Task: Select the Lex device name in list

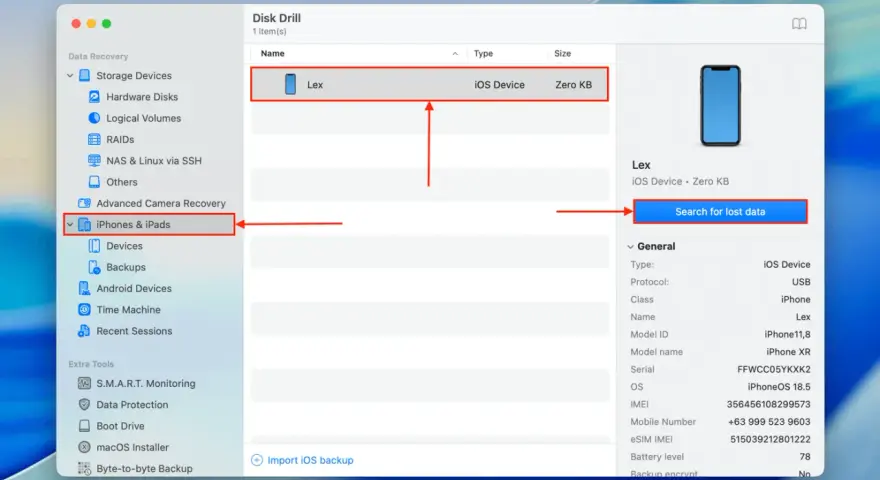Action: (x=315, y=85)
